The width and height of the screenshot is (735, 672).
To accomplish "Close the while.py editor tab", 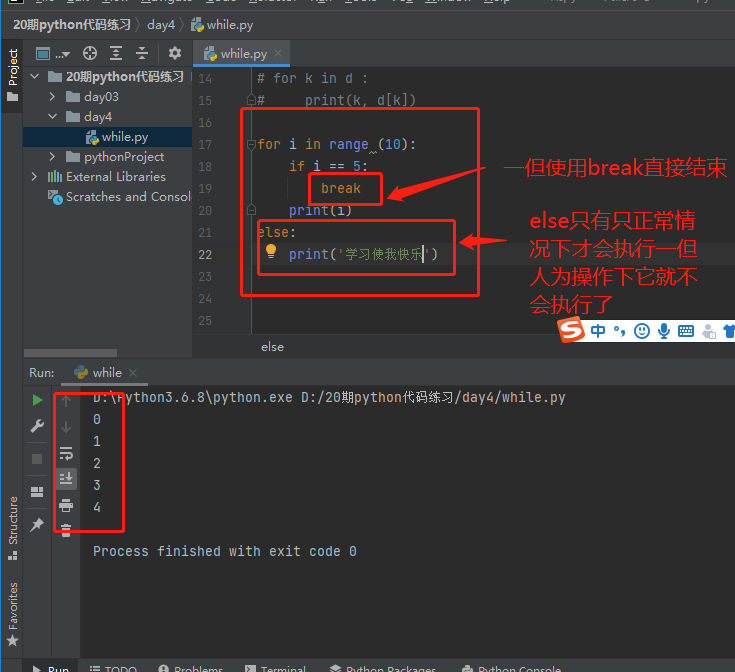I will [278, 53].
